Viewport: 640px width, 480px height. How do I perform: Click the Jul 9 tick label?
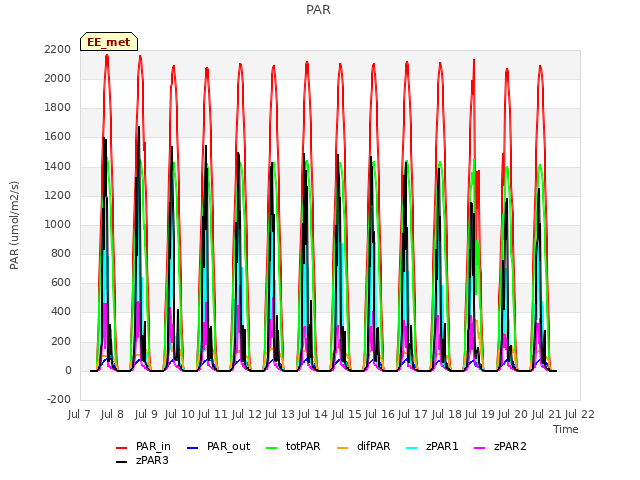[146, 415]
